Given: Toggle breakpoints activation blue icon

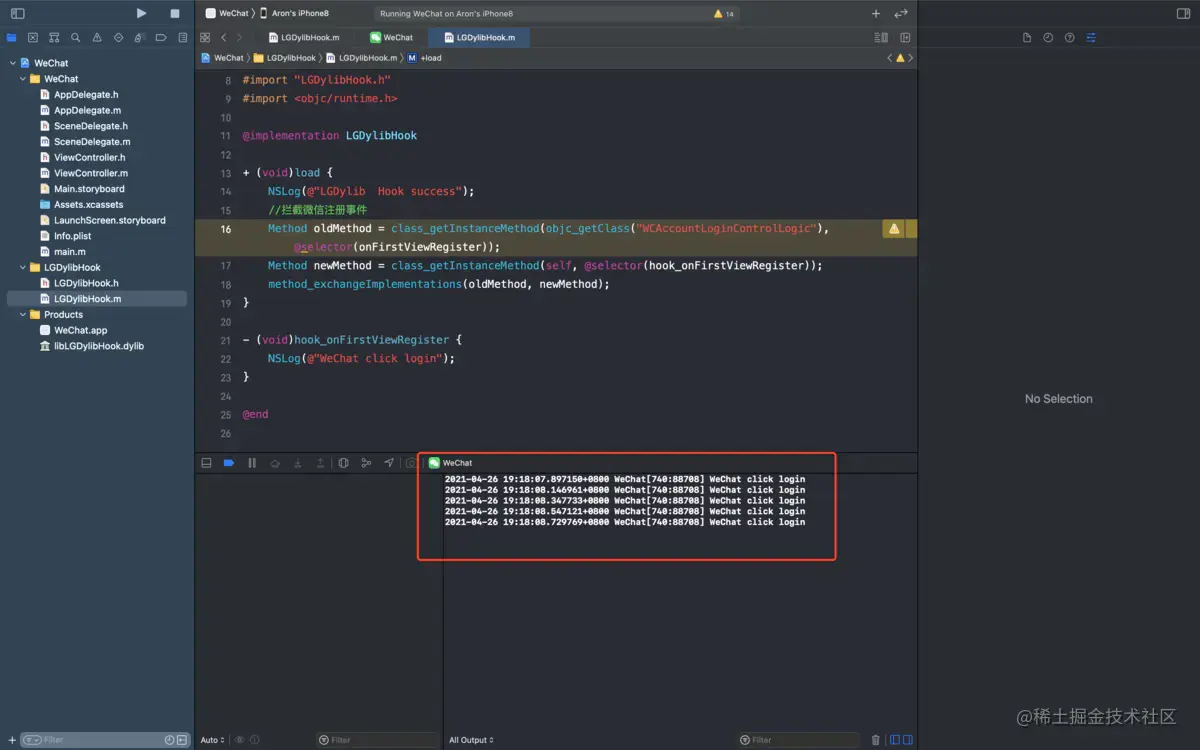Looking at the screenshot, I should pyautogui.click(x=229, y=463).
